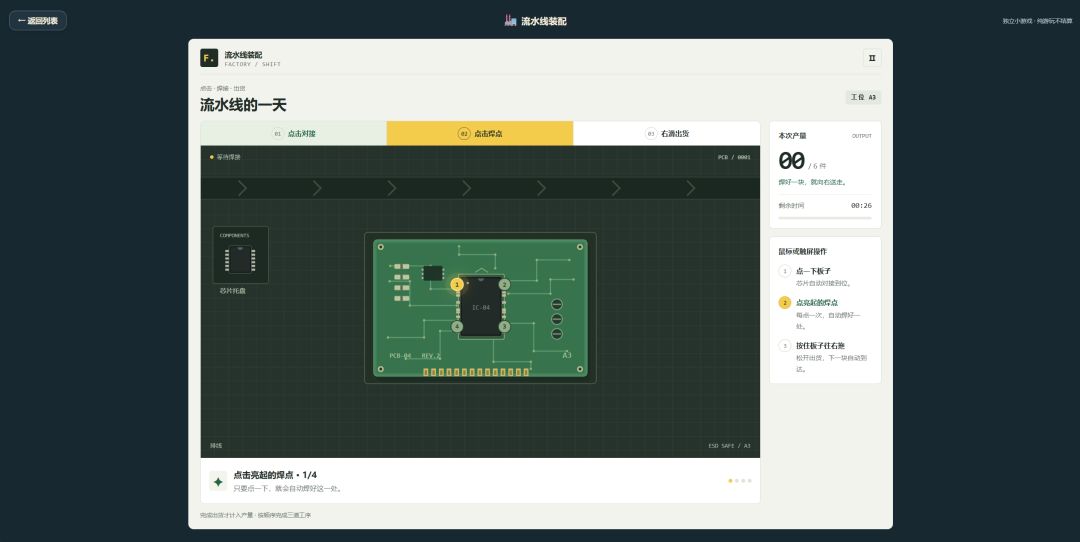This screenshot has width=1080, height=542.
Task: Click the gold connector fingers on PCB
Action: [476, 373]
